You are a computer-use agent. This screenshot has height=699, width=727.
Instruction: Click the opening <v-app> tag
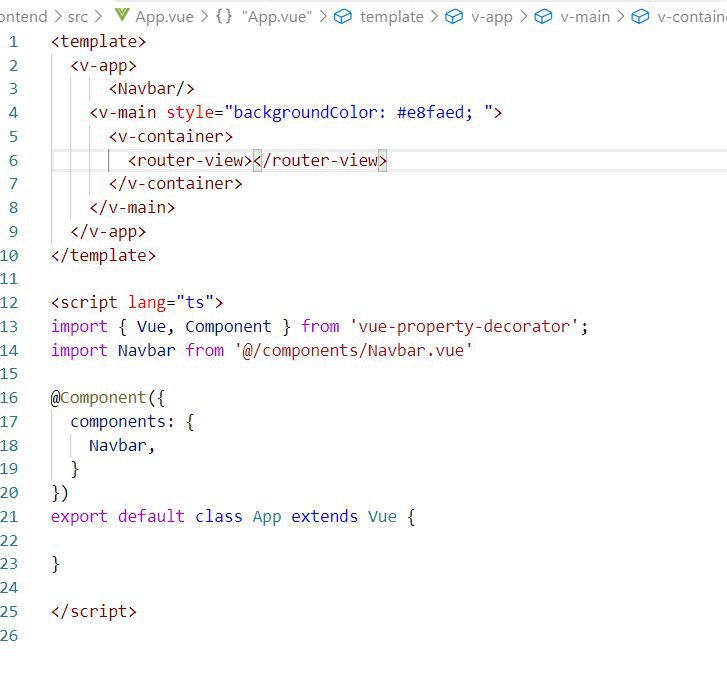coord(103,66)
